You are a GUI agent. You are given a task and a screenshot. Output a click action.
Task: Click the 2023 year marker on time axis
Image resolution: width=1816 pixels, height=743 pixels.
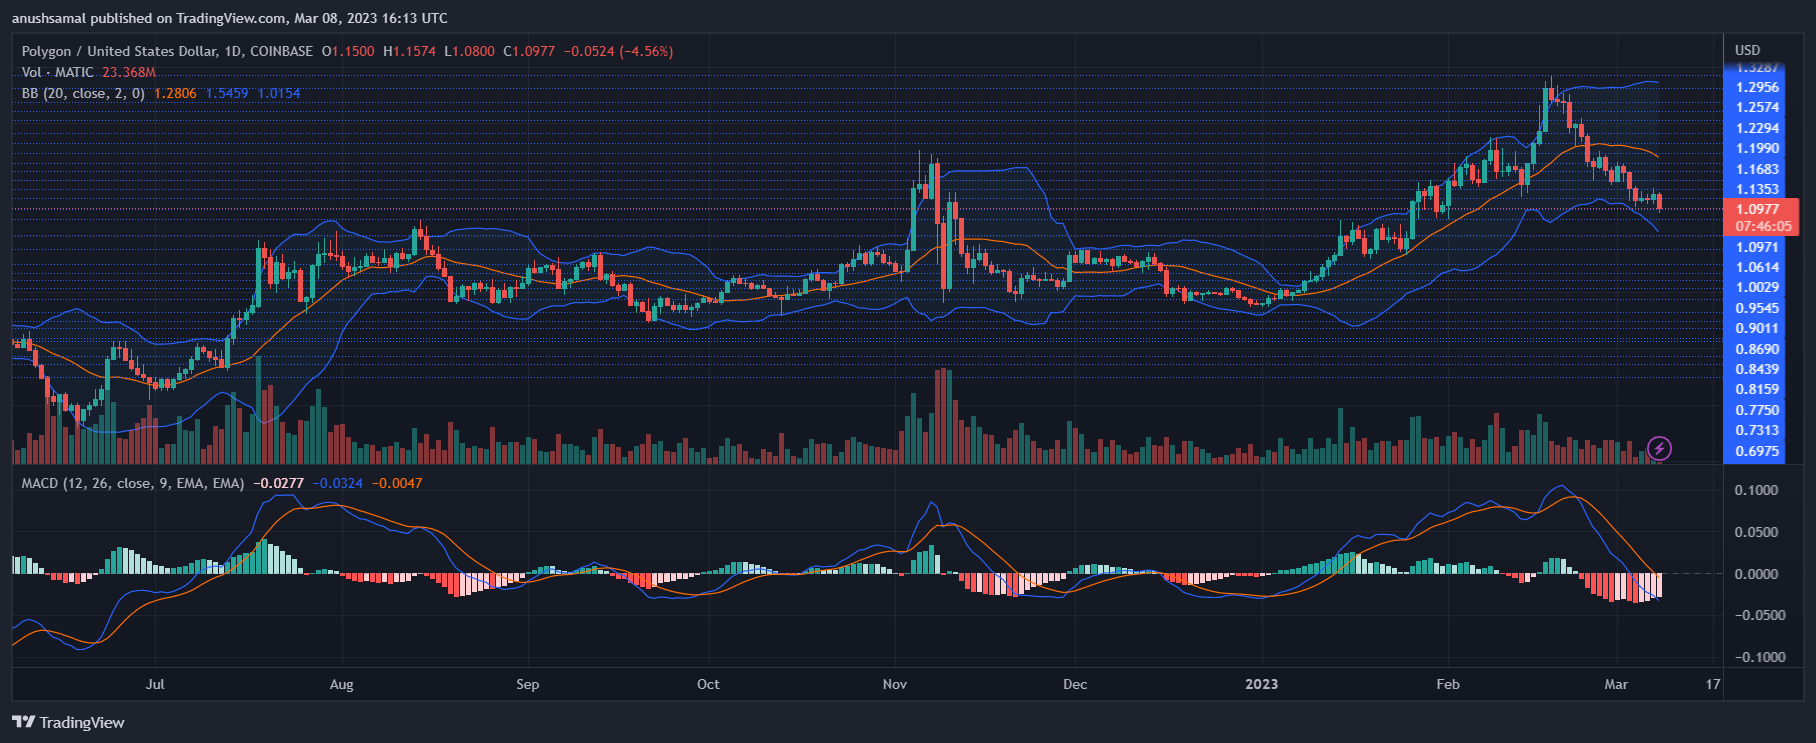coord(1261,684)
